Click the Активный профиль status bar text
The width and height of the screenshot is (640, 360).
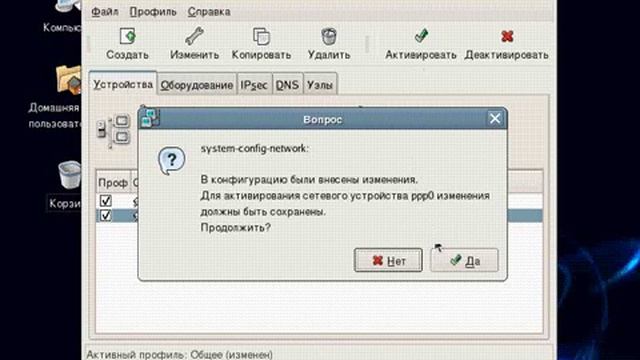[x=180, y=354]
